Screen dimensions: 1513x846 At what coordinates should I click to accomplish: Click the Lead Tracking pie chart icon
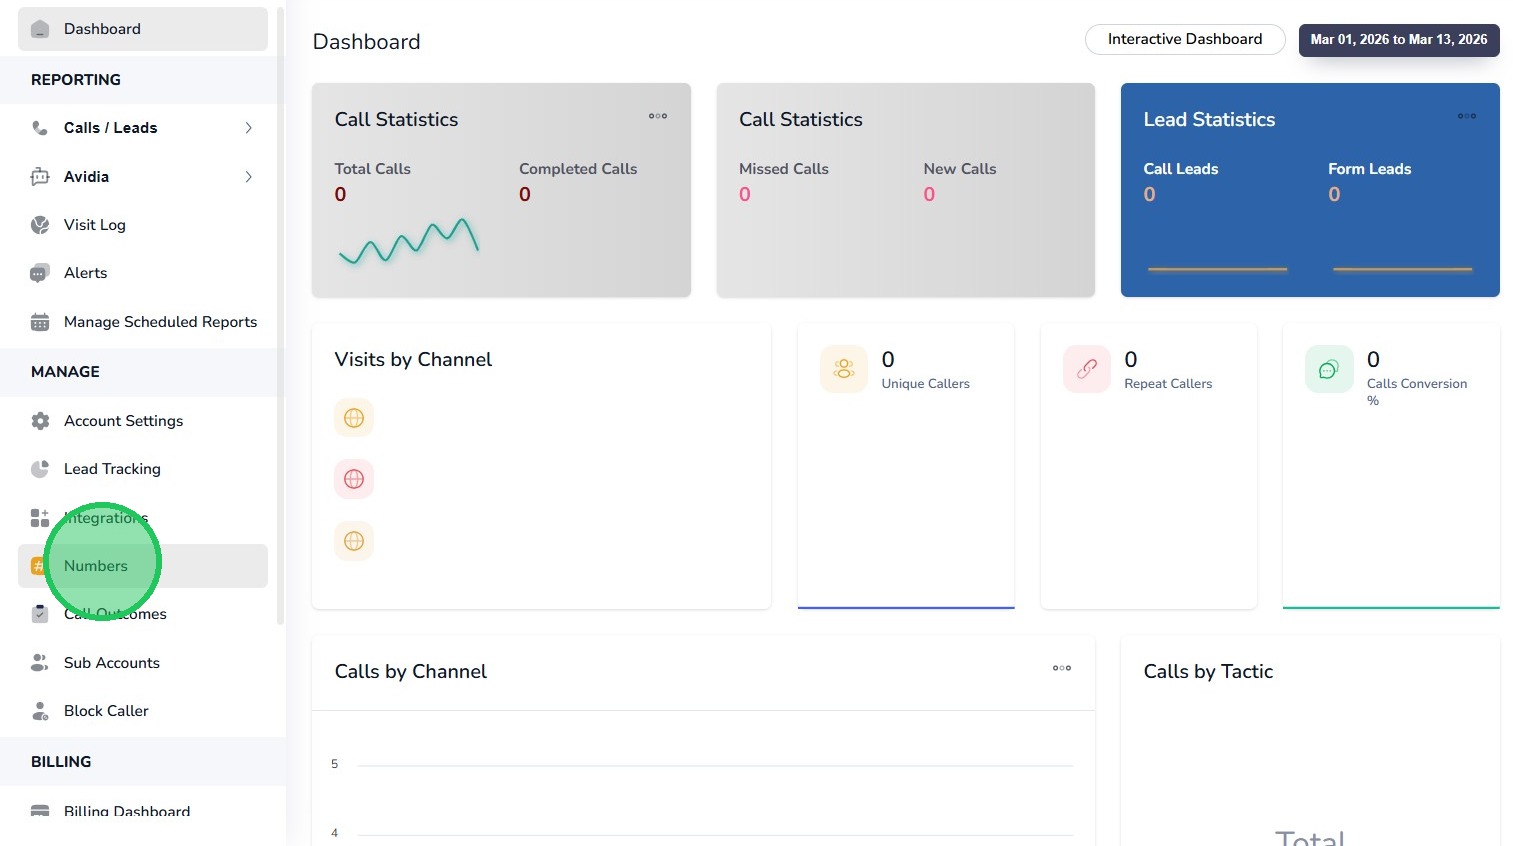click(40, 469)
